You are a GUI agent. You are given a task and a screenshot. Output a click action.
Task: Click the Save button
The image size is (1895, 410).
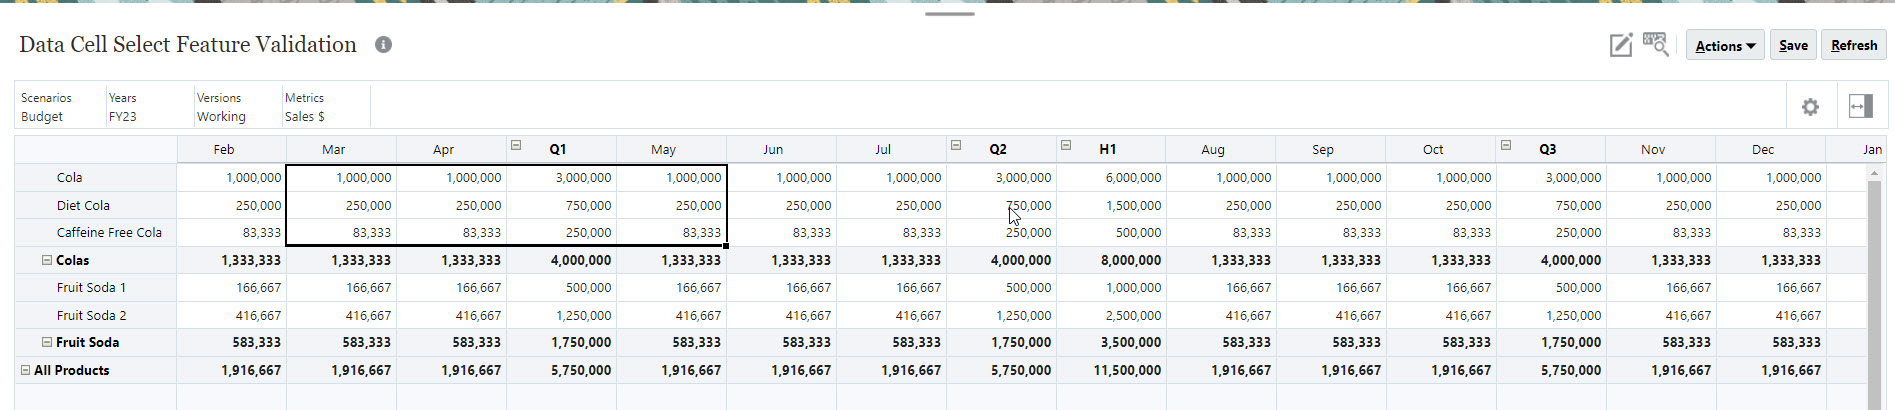[1793, 45]
